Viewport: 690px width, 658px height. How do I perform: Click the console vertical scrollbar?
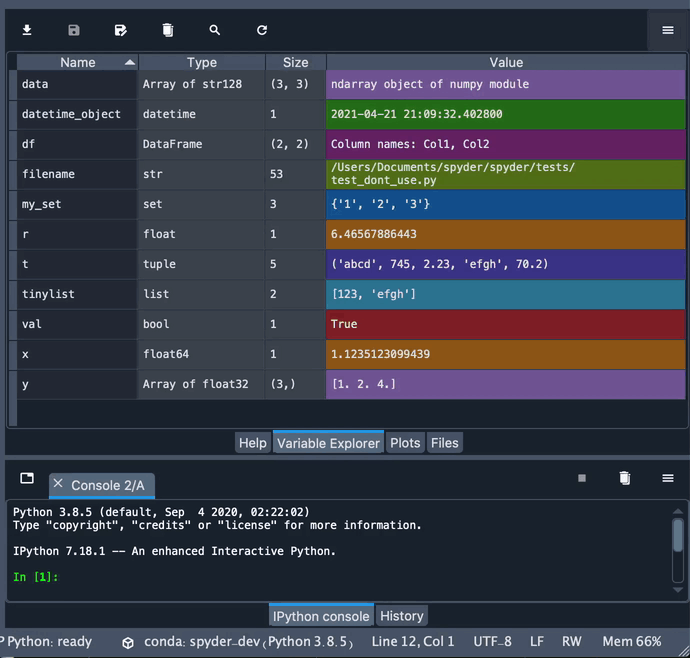pyautogui.click(x=679, y=535)
